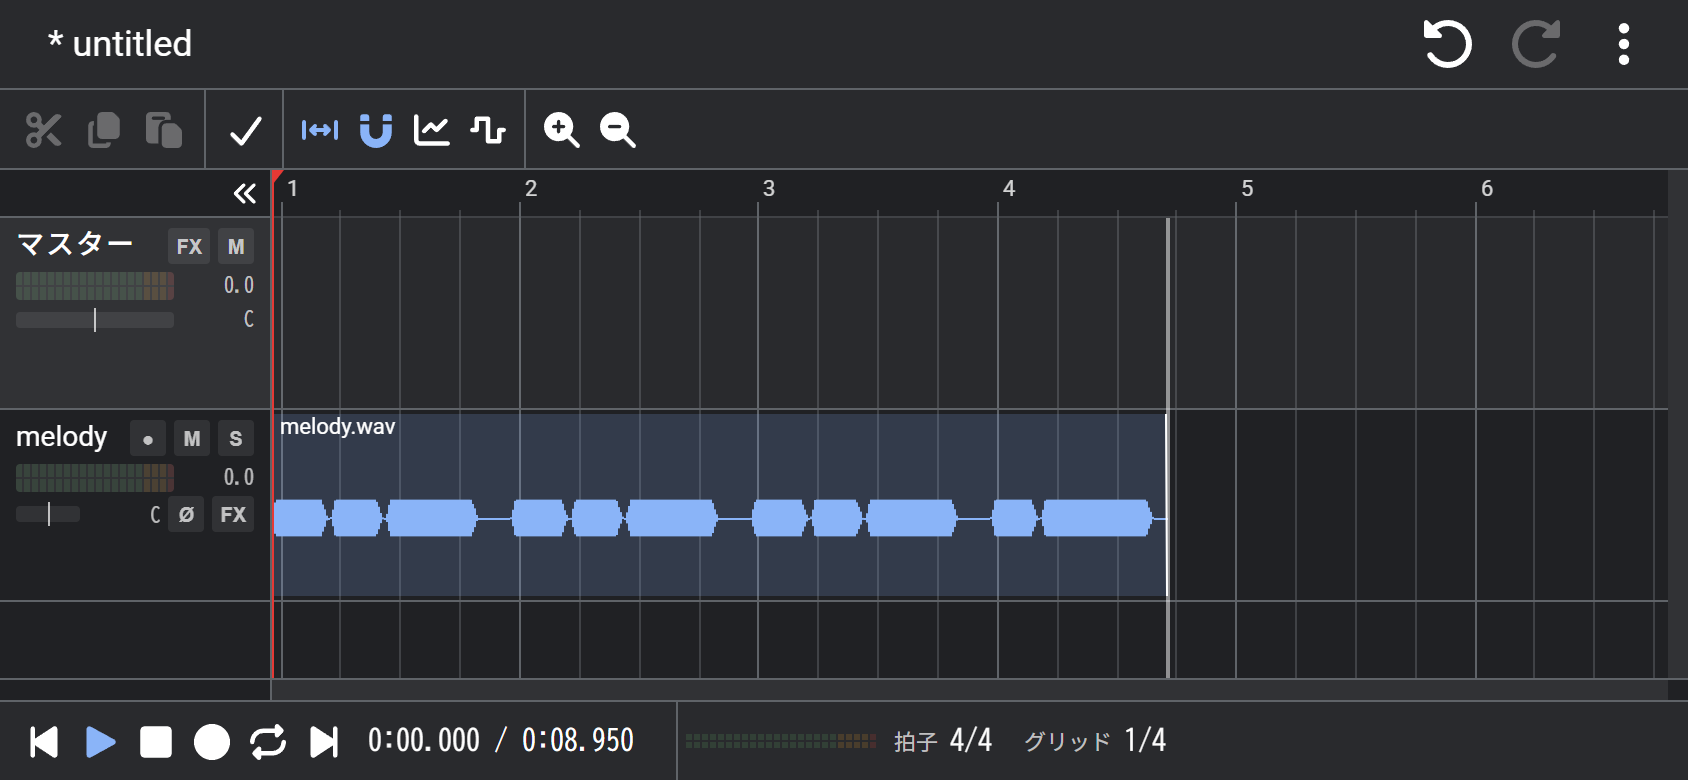Click the melody volume meter
The image size is (1688, 780).
pyautogui.click(x=95, y=478)
